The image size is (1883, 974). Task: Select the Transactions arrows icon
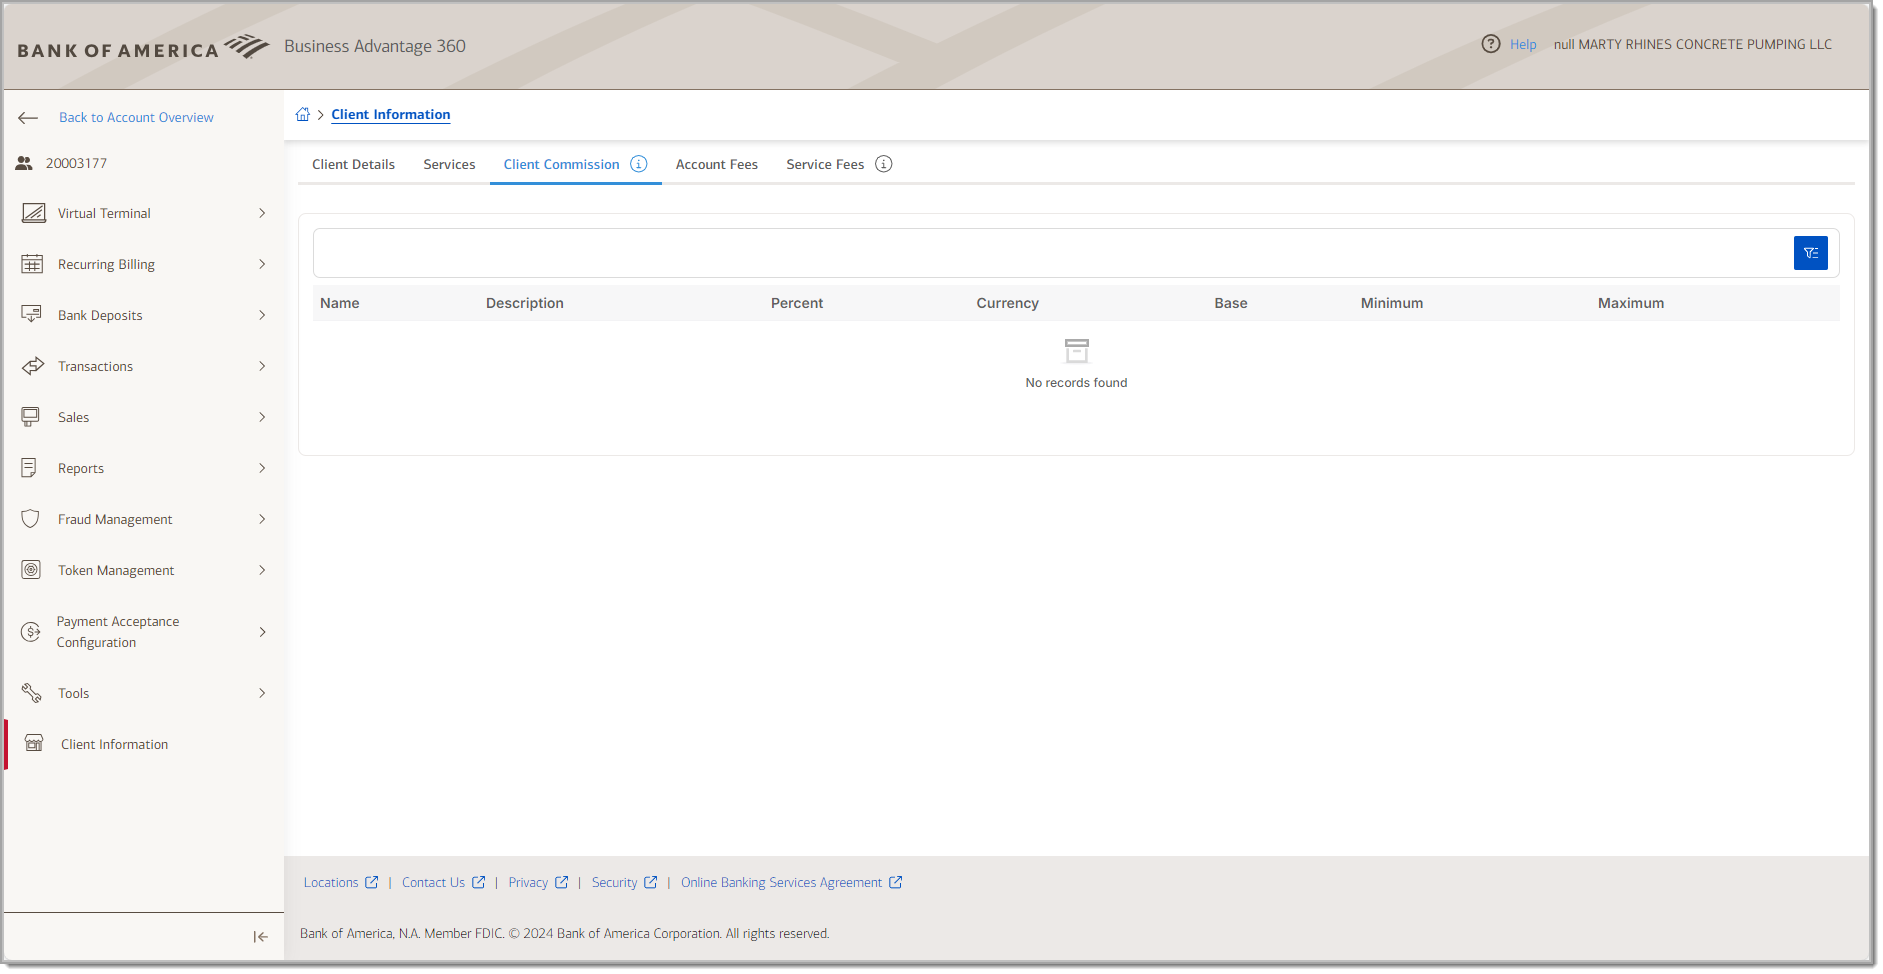(34, 366)
